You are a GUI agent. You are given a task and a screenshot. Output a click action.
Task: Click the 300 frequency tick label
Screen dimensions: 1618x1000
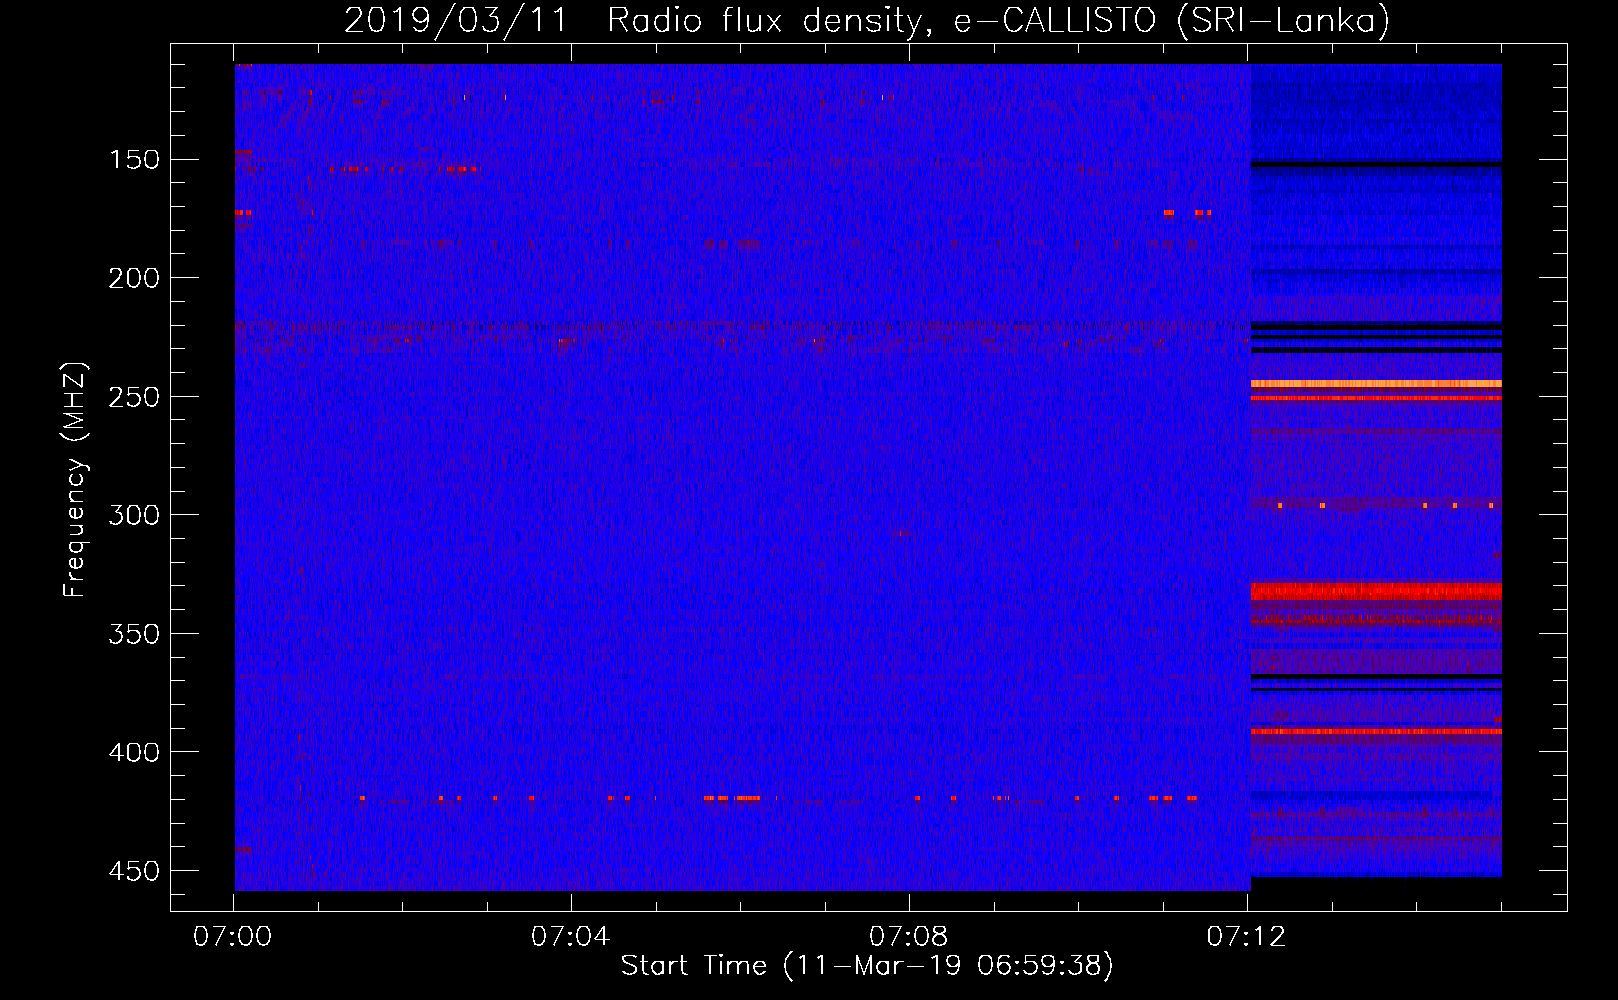(134, 515)
